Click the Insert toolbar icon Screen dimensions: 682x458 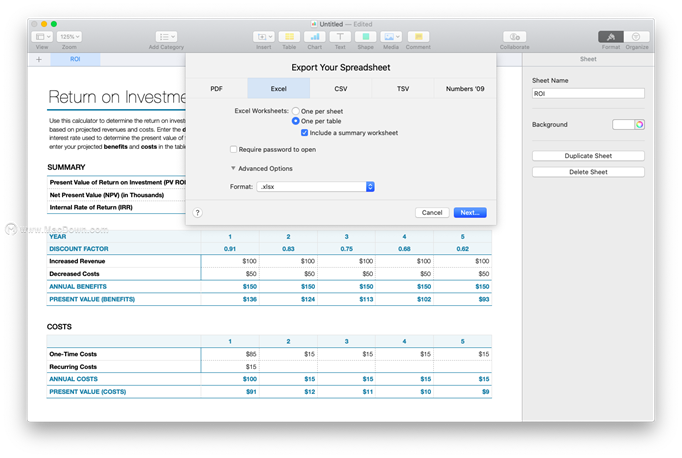[x=263, y=37]
